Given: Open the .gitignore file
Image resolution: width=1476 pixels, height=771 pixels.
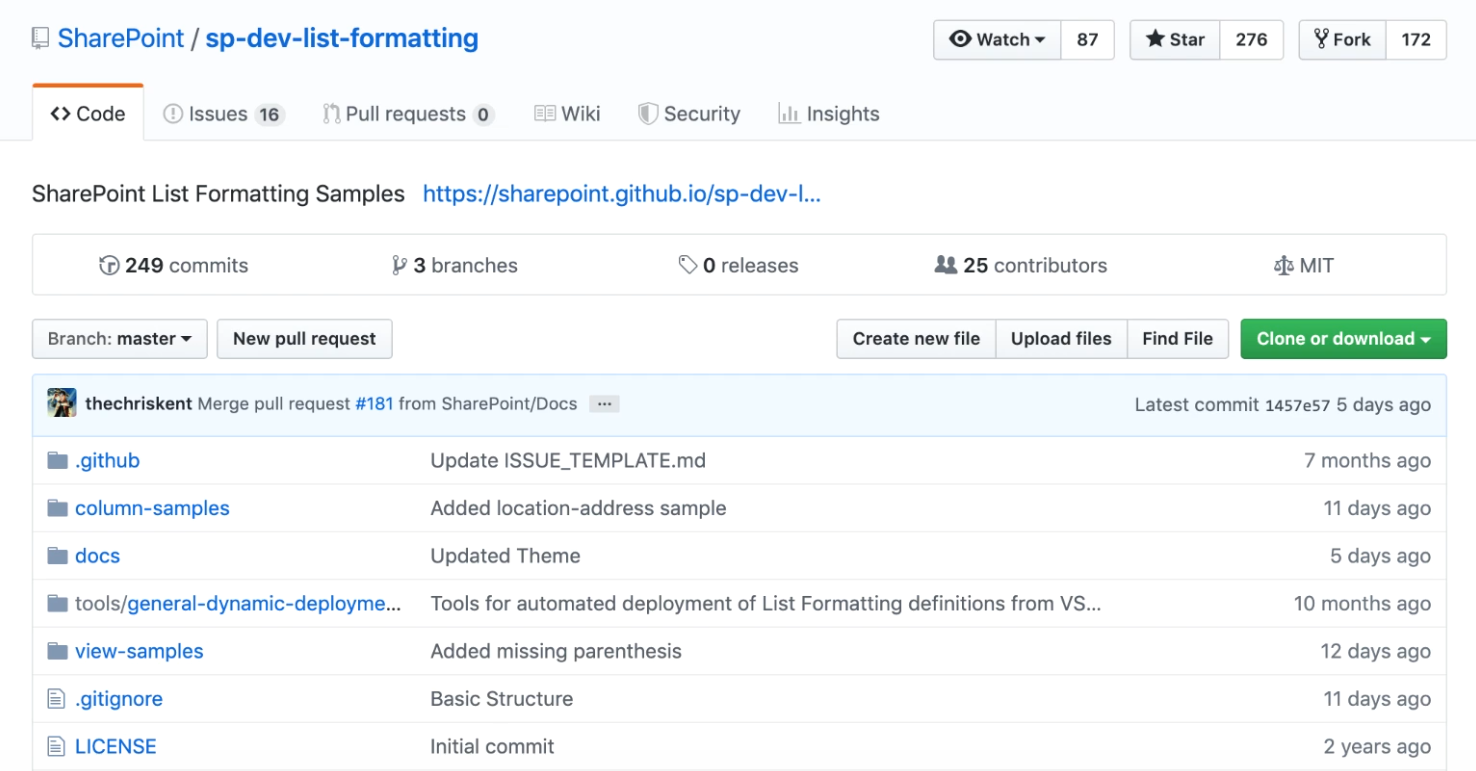Looking at the screenshot, I should click(119, 699).
